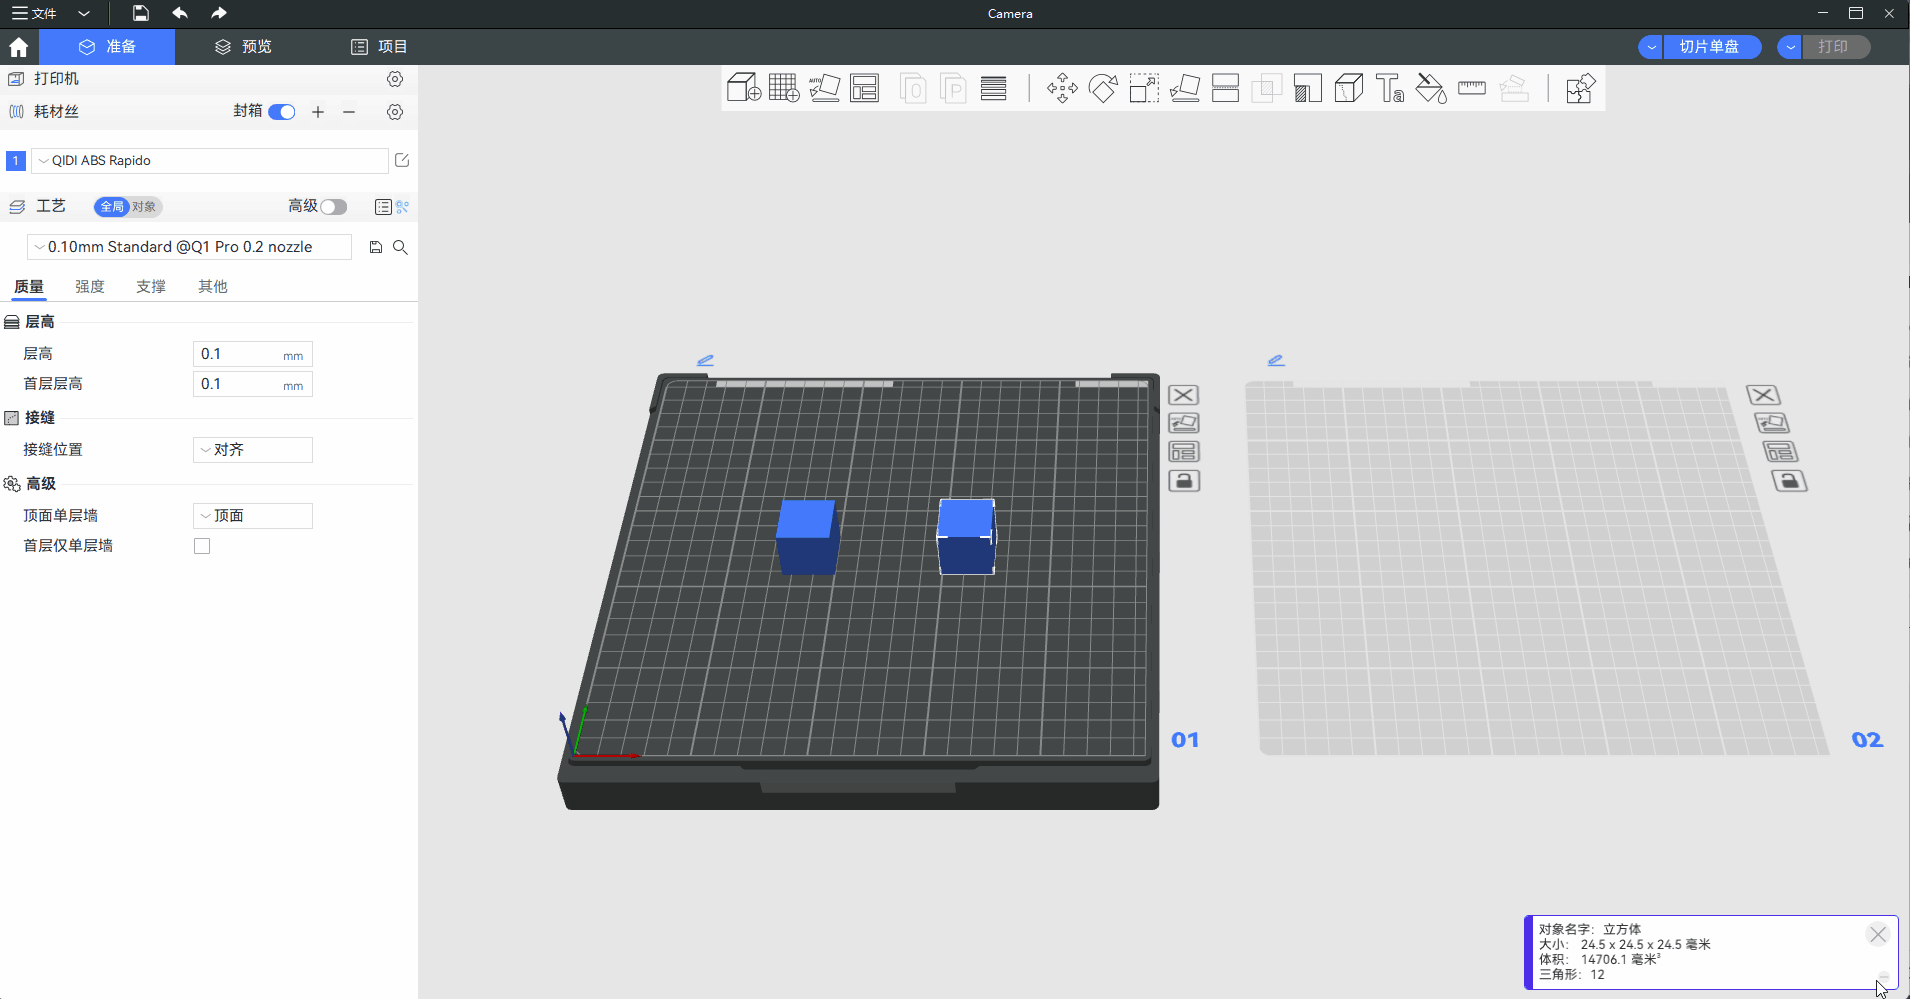The image size is (1910, 999).
Task: Check the 首层仅单层墙 checkbox
Action: [202, 546]
